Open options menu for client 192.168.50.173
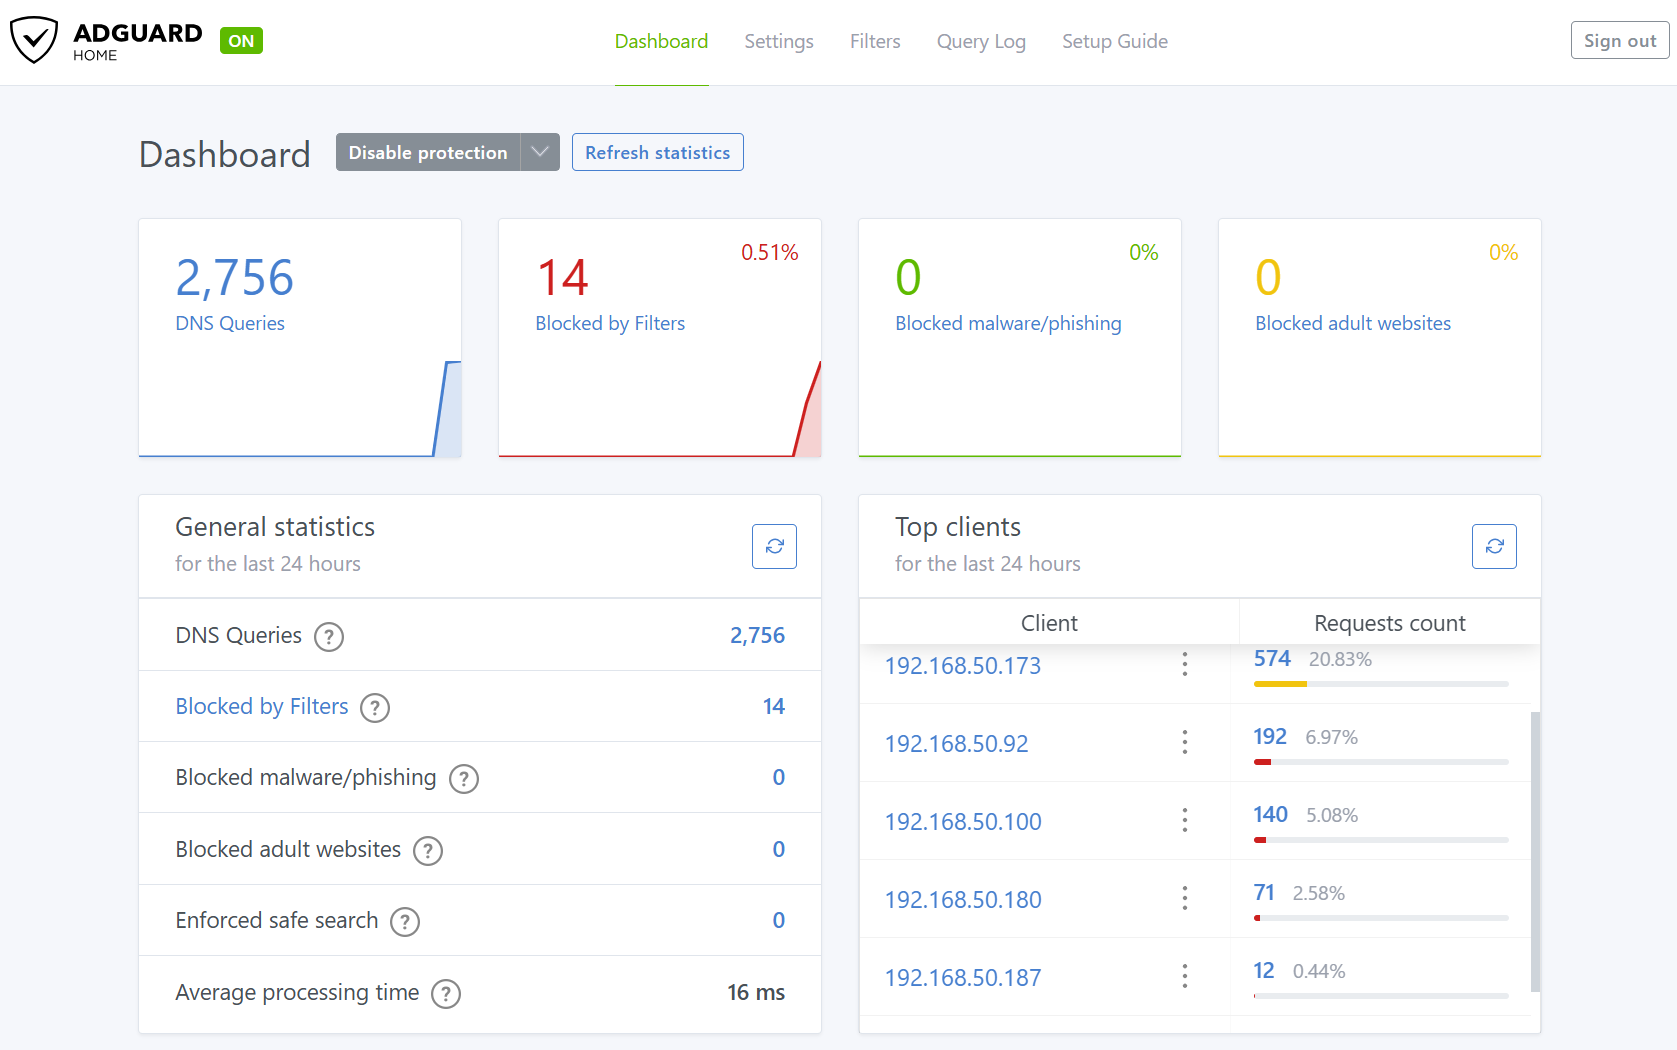Screen dimensions: 1677x1050 (x=1185, y=664)
